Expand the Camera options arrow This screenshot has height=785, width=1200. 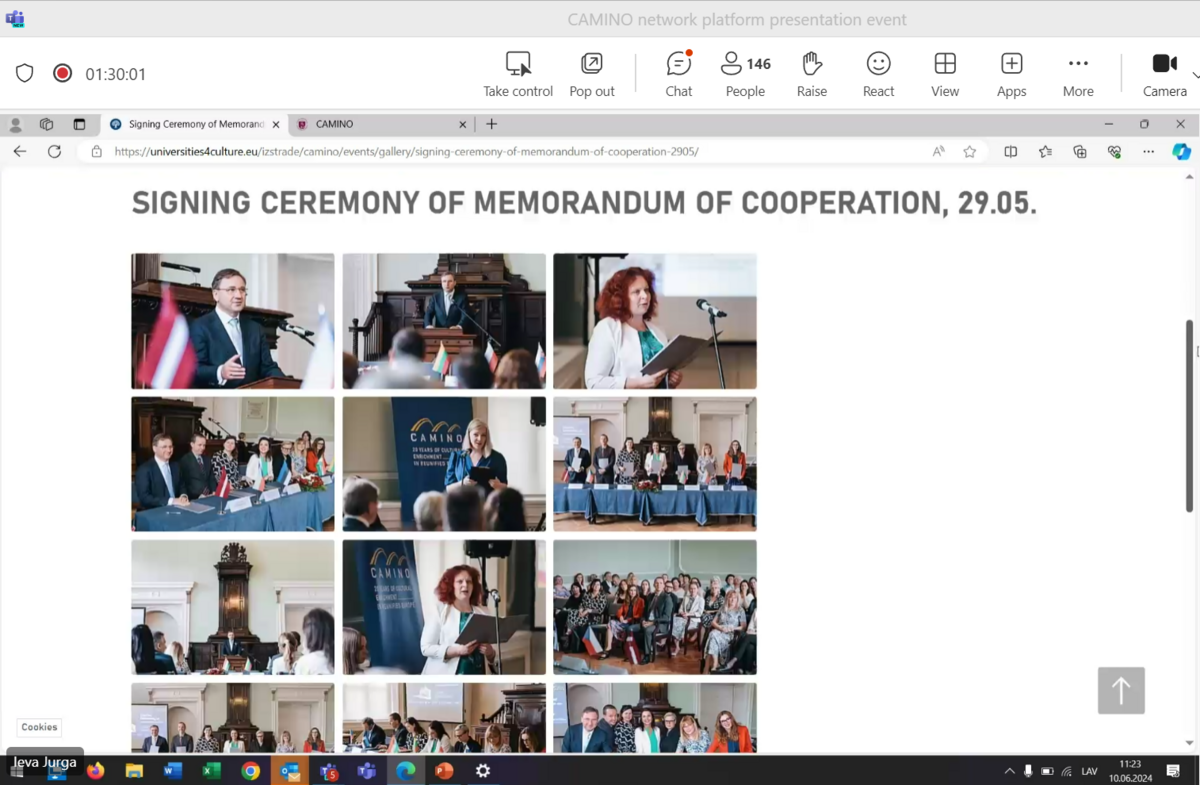1195,75
